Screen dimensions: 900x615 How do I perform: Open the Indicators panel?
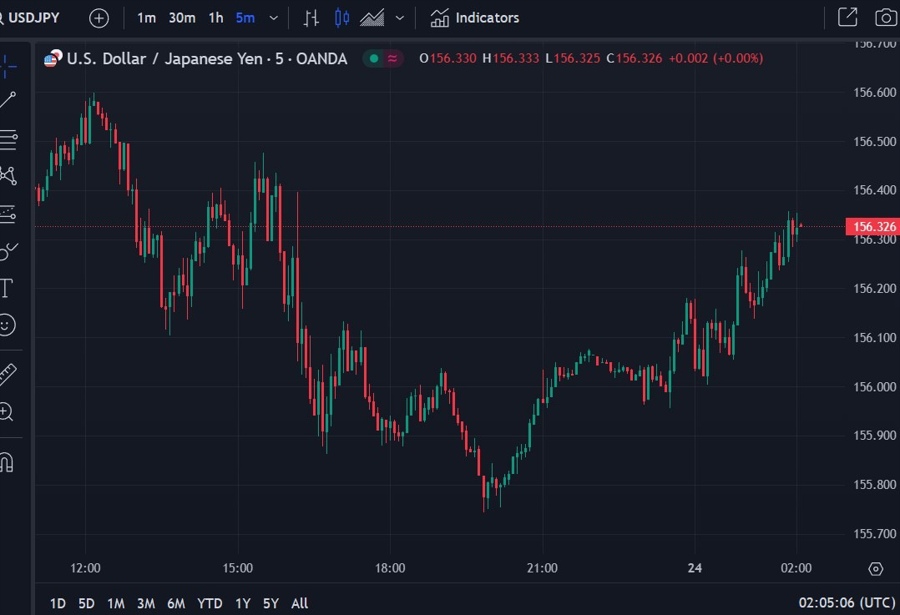[x=474, y=17]
